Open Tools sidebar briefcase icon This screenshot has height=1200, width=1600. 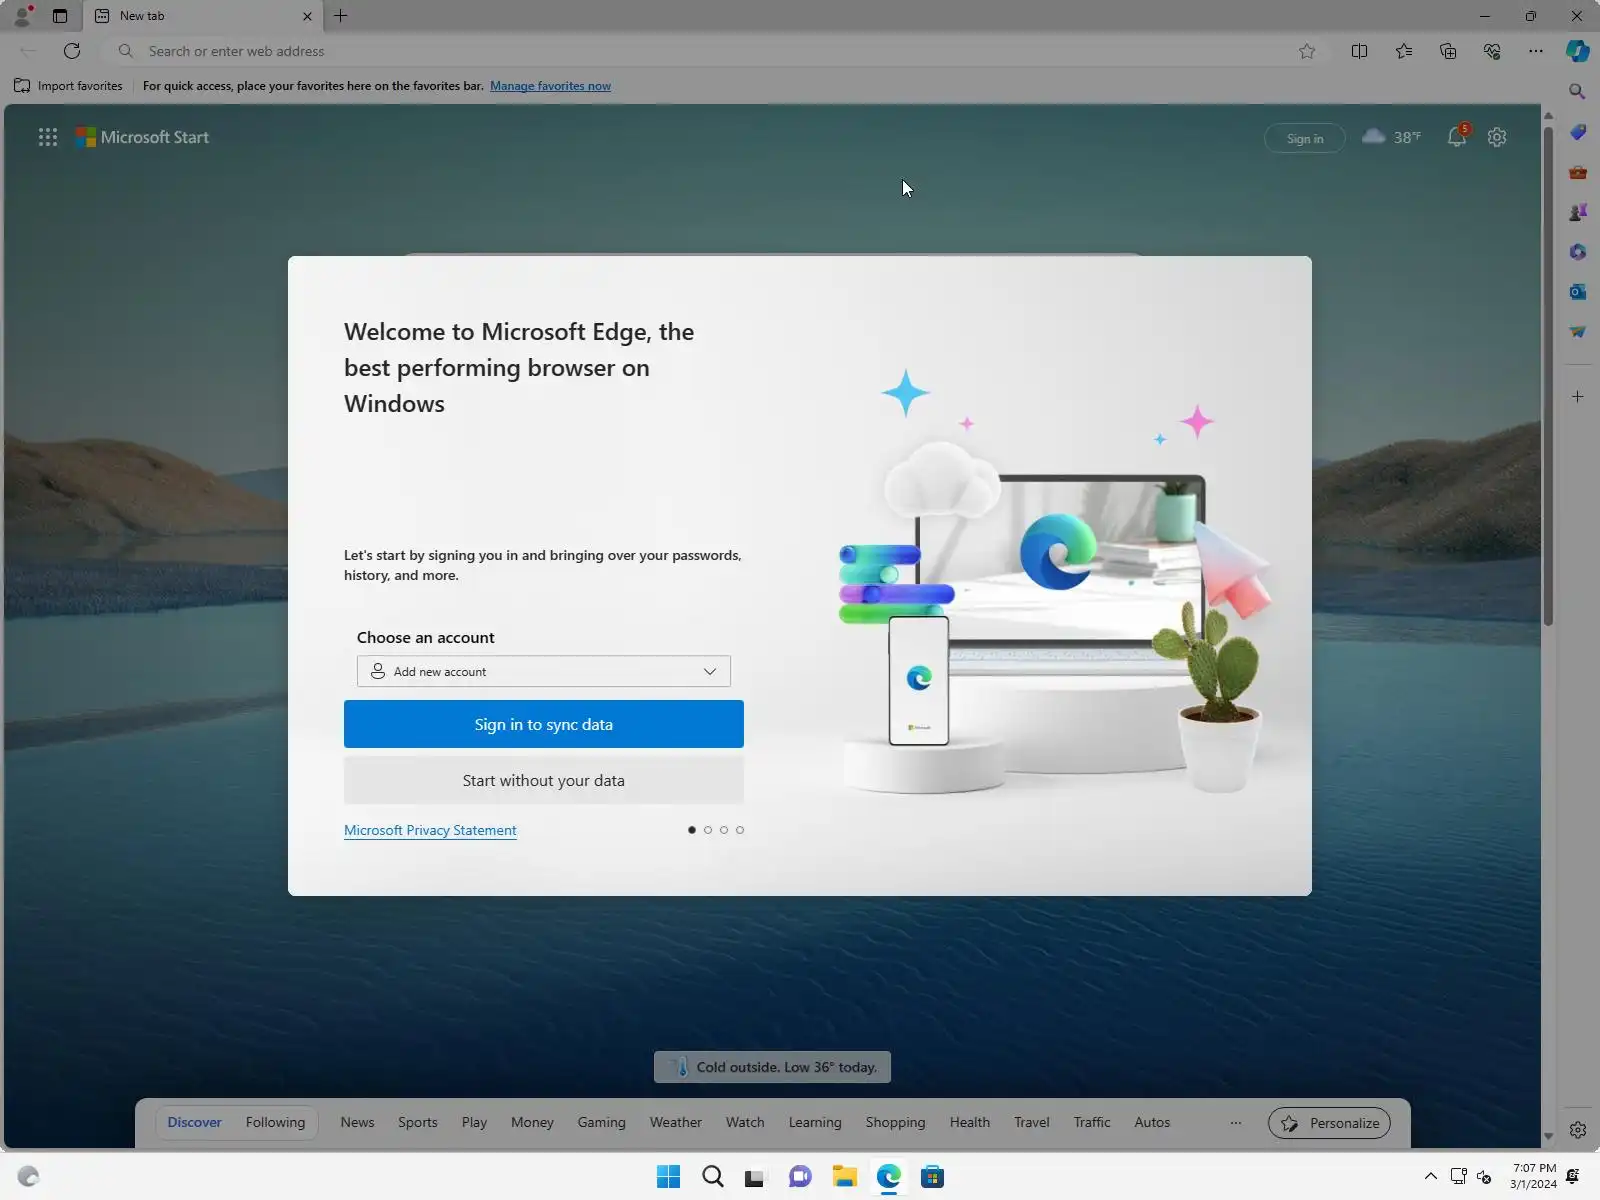(x=1578, y=172)
